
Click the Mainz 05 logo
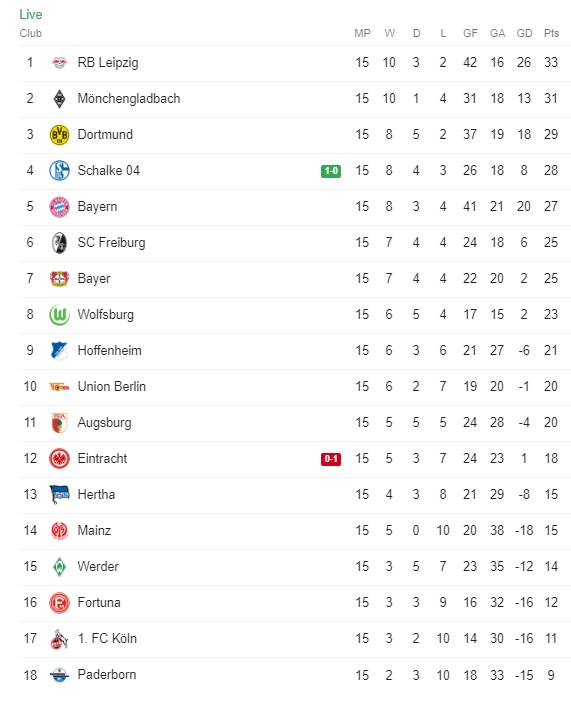click(x=59, y=531)
